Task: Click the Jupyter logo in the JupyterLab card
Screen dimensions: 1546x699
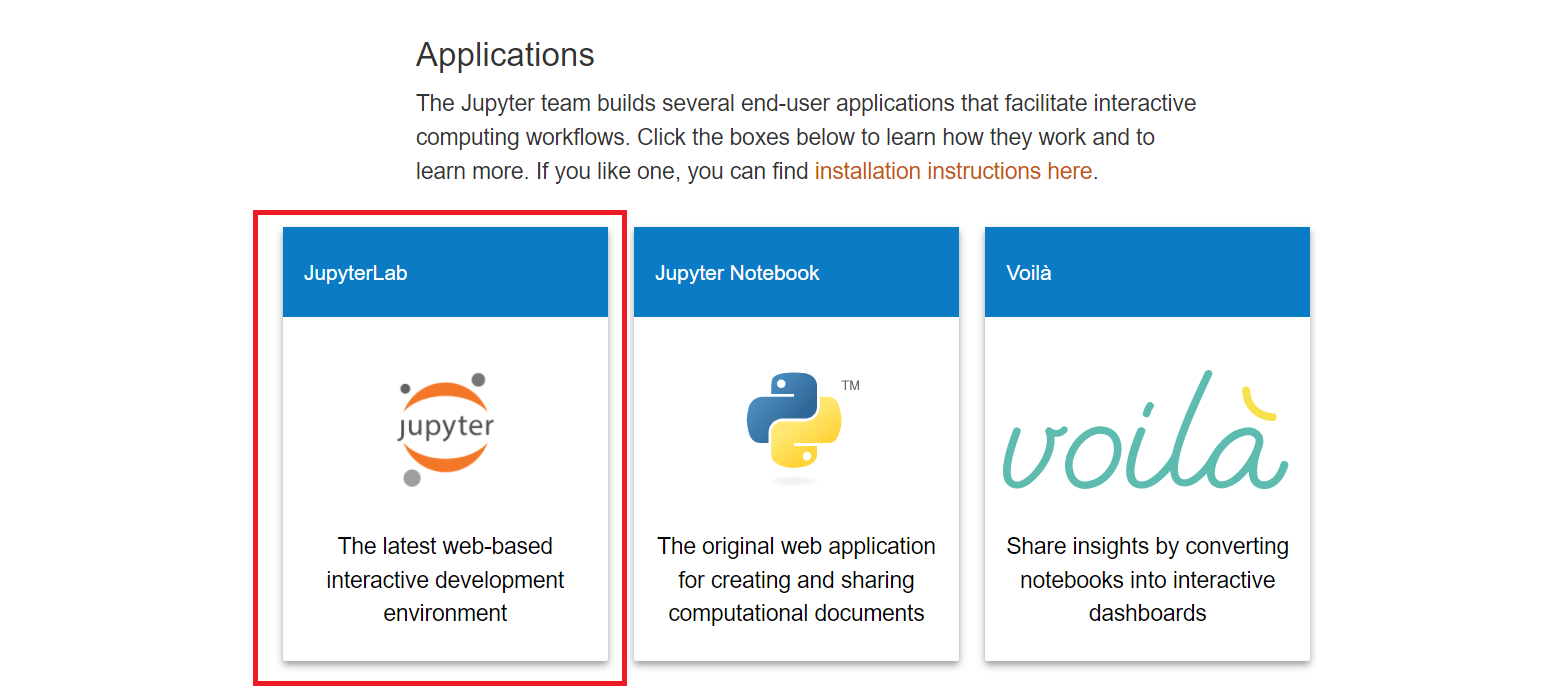Action: pos(445,429)
